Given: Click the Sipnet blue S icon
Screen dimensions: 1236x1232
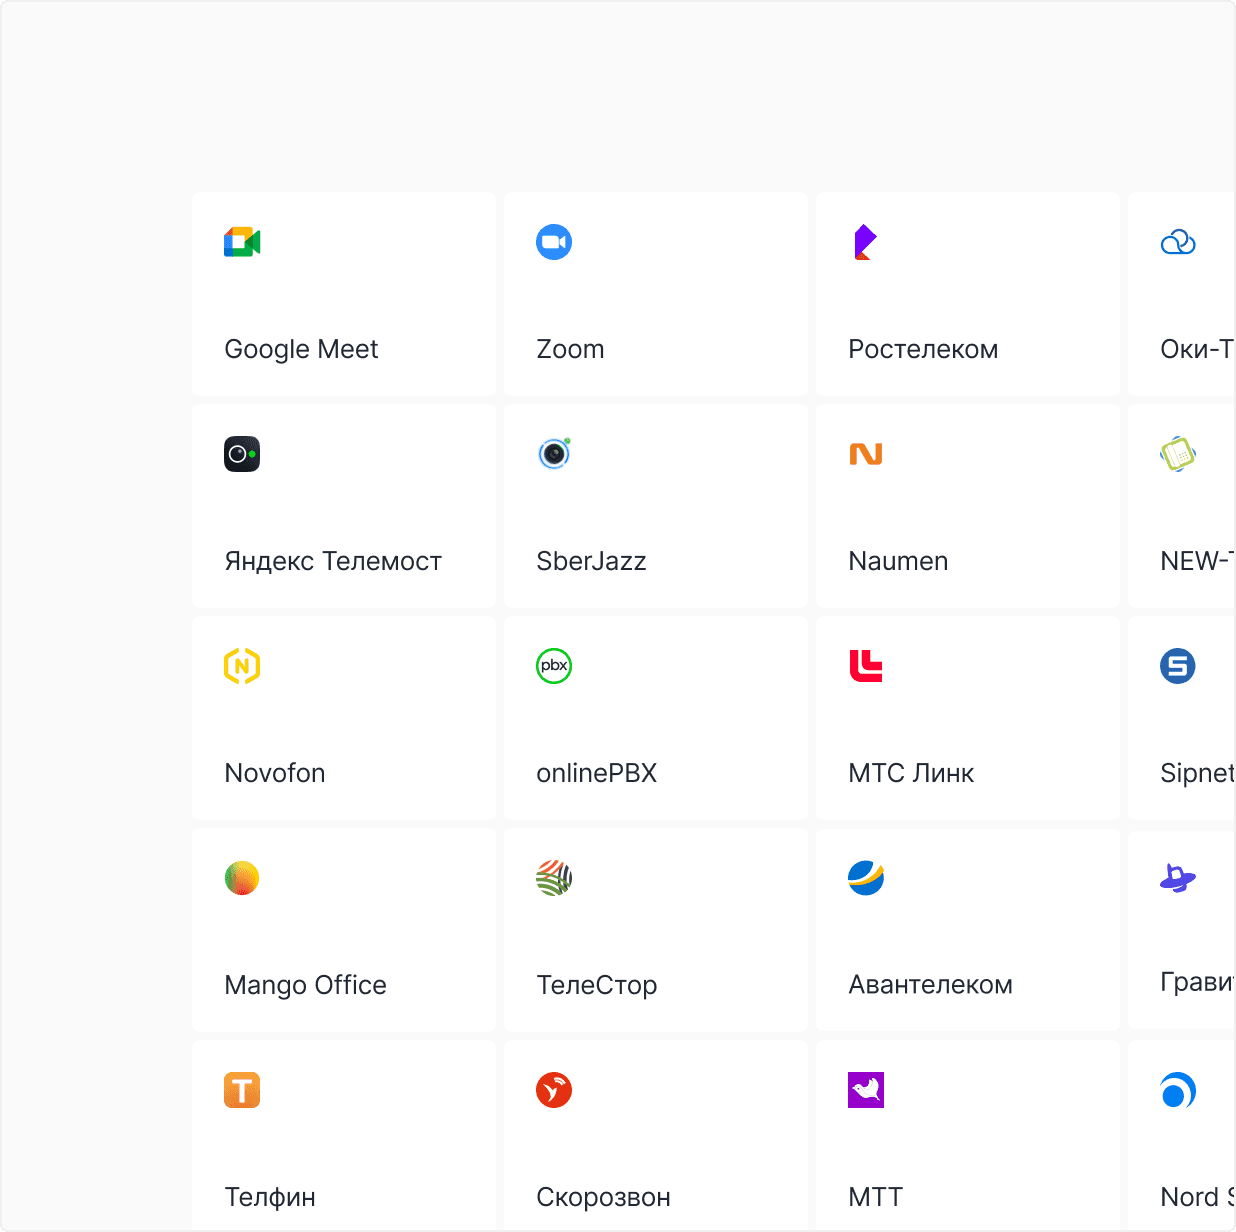Looking at the screenshot, I should coord(1178,666).
